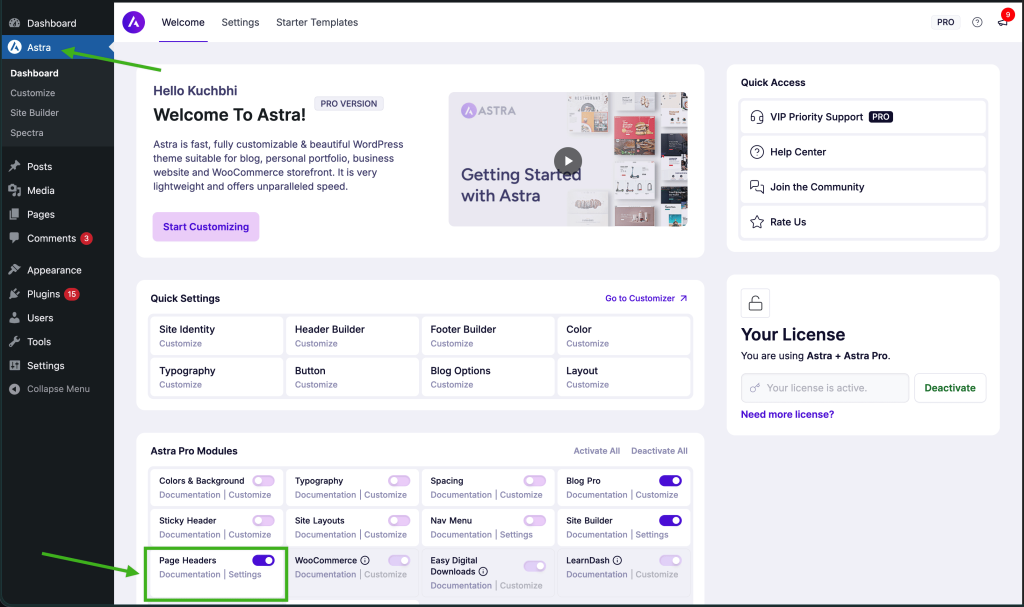Click the Astra logo in the top bar
The height and width of the screenshot is (607, 1024).
pos(133,22)
